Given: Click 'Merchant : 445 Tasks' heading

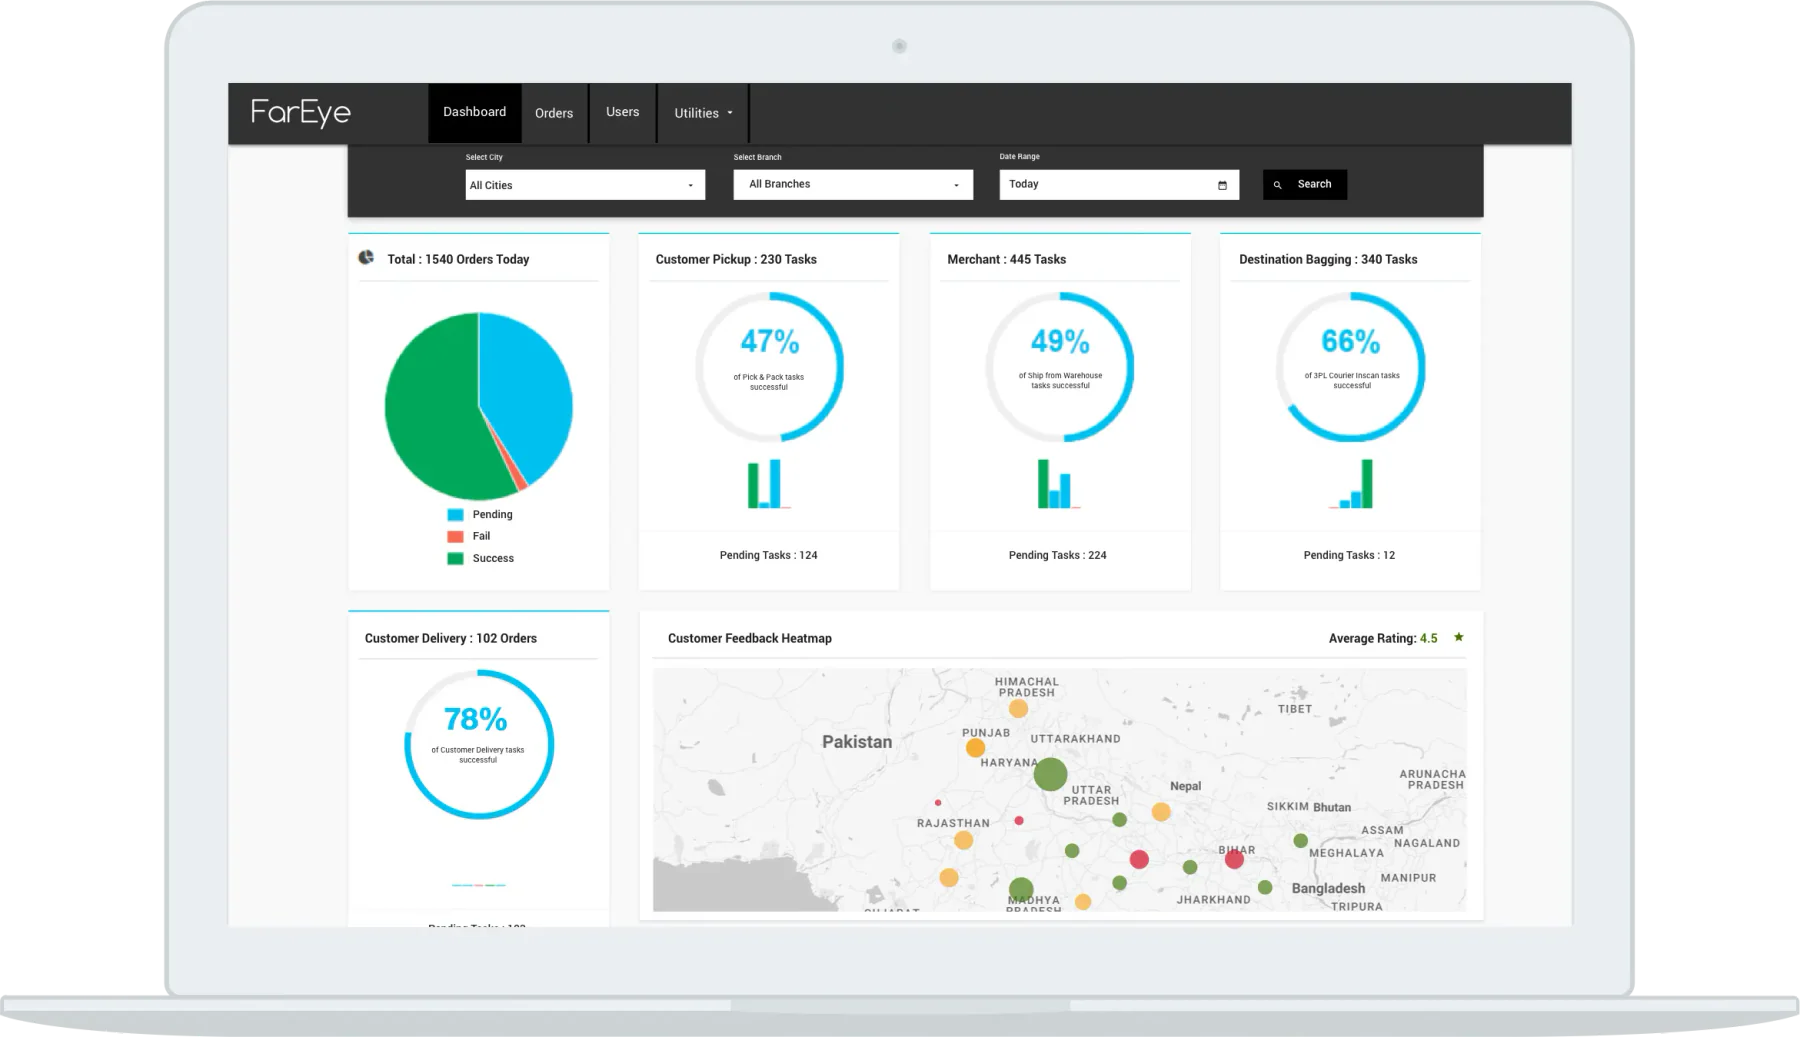Looking at the screenshot, I should coord(1006,259).
